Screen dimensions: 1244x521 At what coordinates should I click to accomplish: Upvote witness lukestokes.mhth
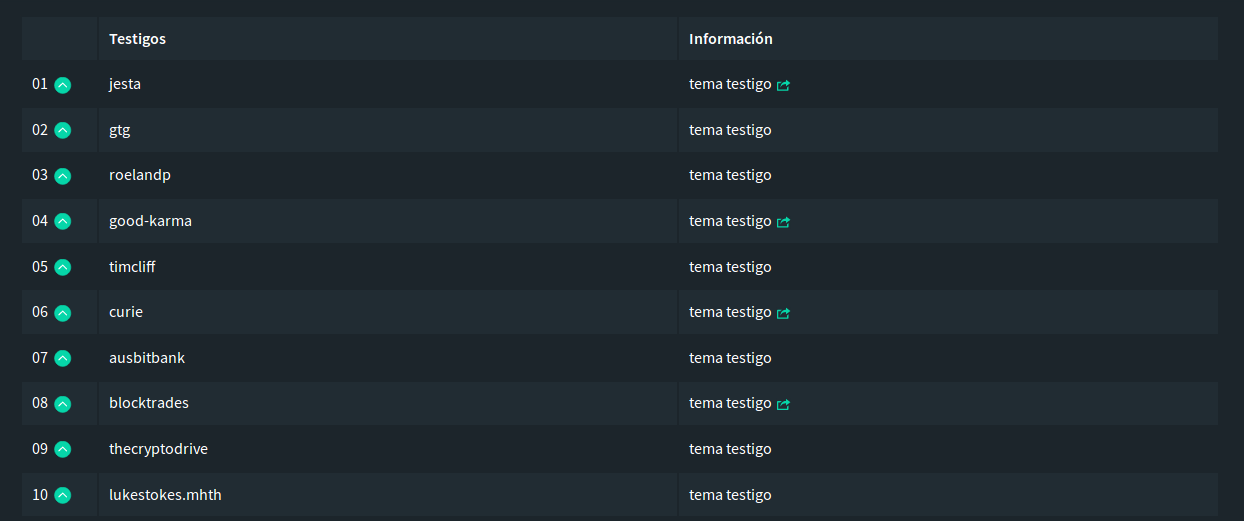[x=63, y=495]
